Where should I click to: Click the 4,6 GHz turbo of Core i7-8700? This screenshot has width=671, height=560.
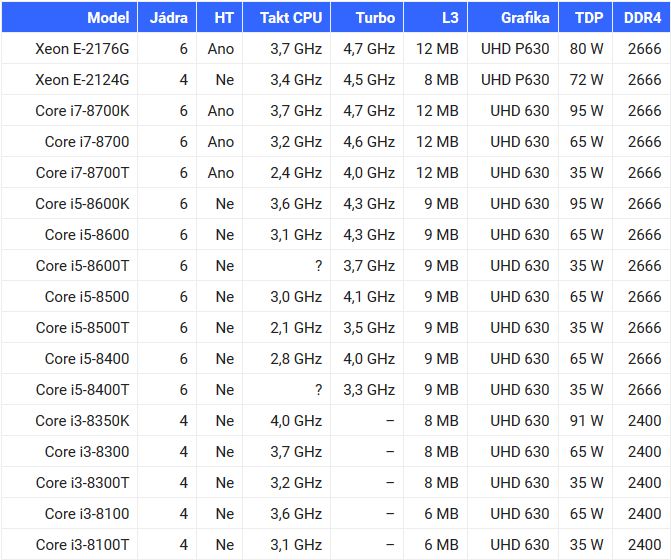point(369,142)
